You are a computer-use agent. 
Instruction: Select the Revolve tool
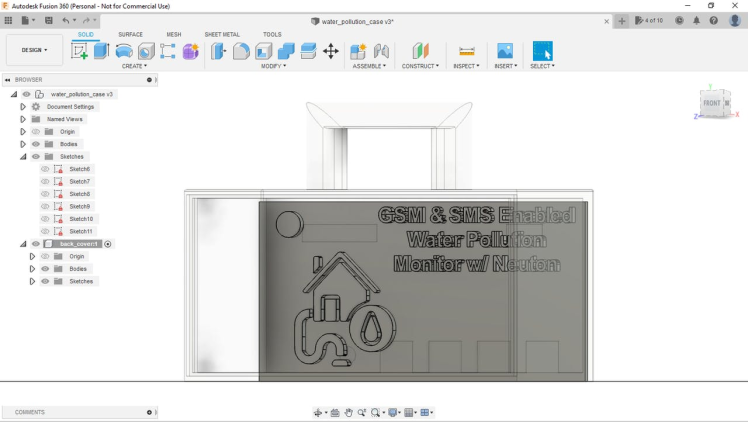point(124,51)
